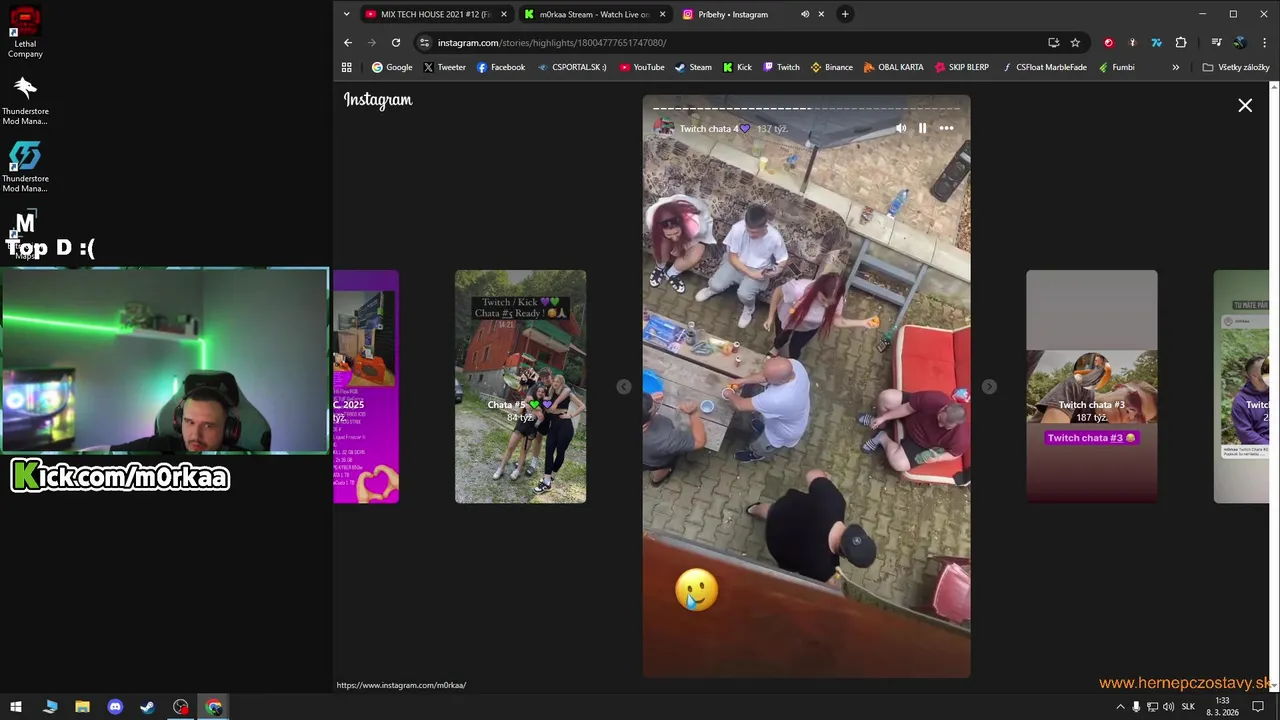Viewport: 1280px width, 720px height.
Task: Click the red circular extension icon
Action: (x=1108, y=42)
